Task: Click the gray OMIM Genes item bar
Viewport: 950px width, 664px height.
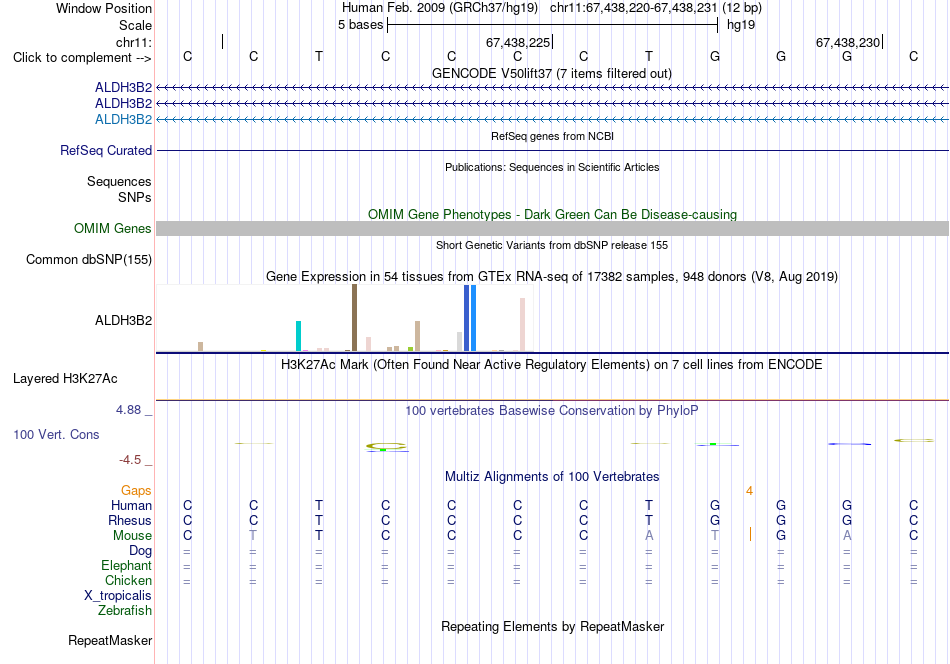Action: 553,228
